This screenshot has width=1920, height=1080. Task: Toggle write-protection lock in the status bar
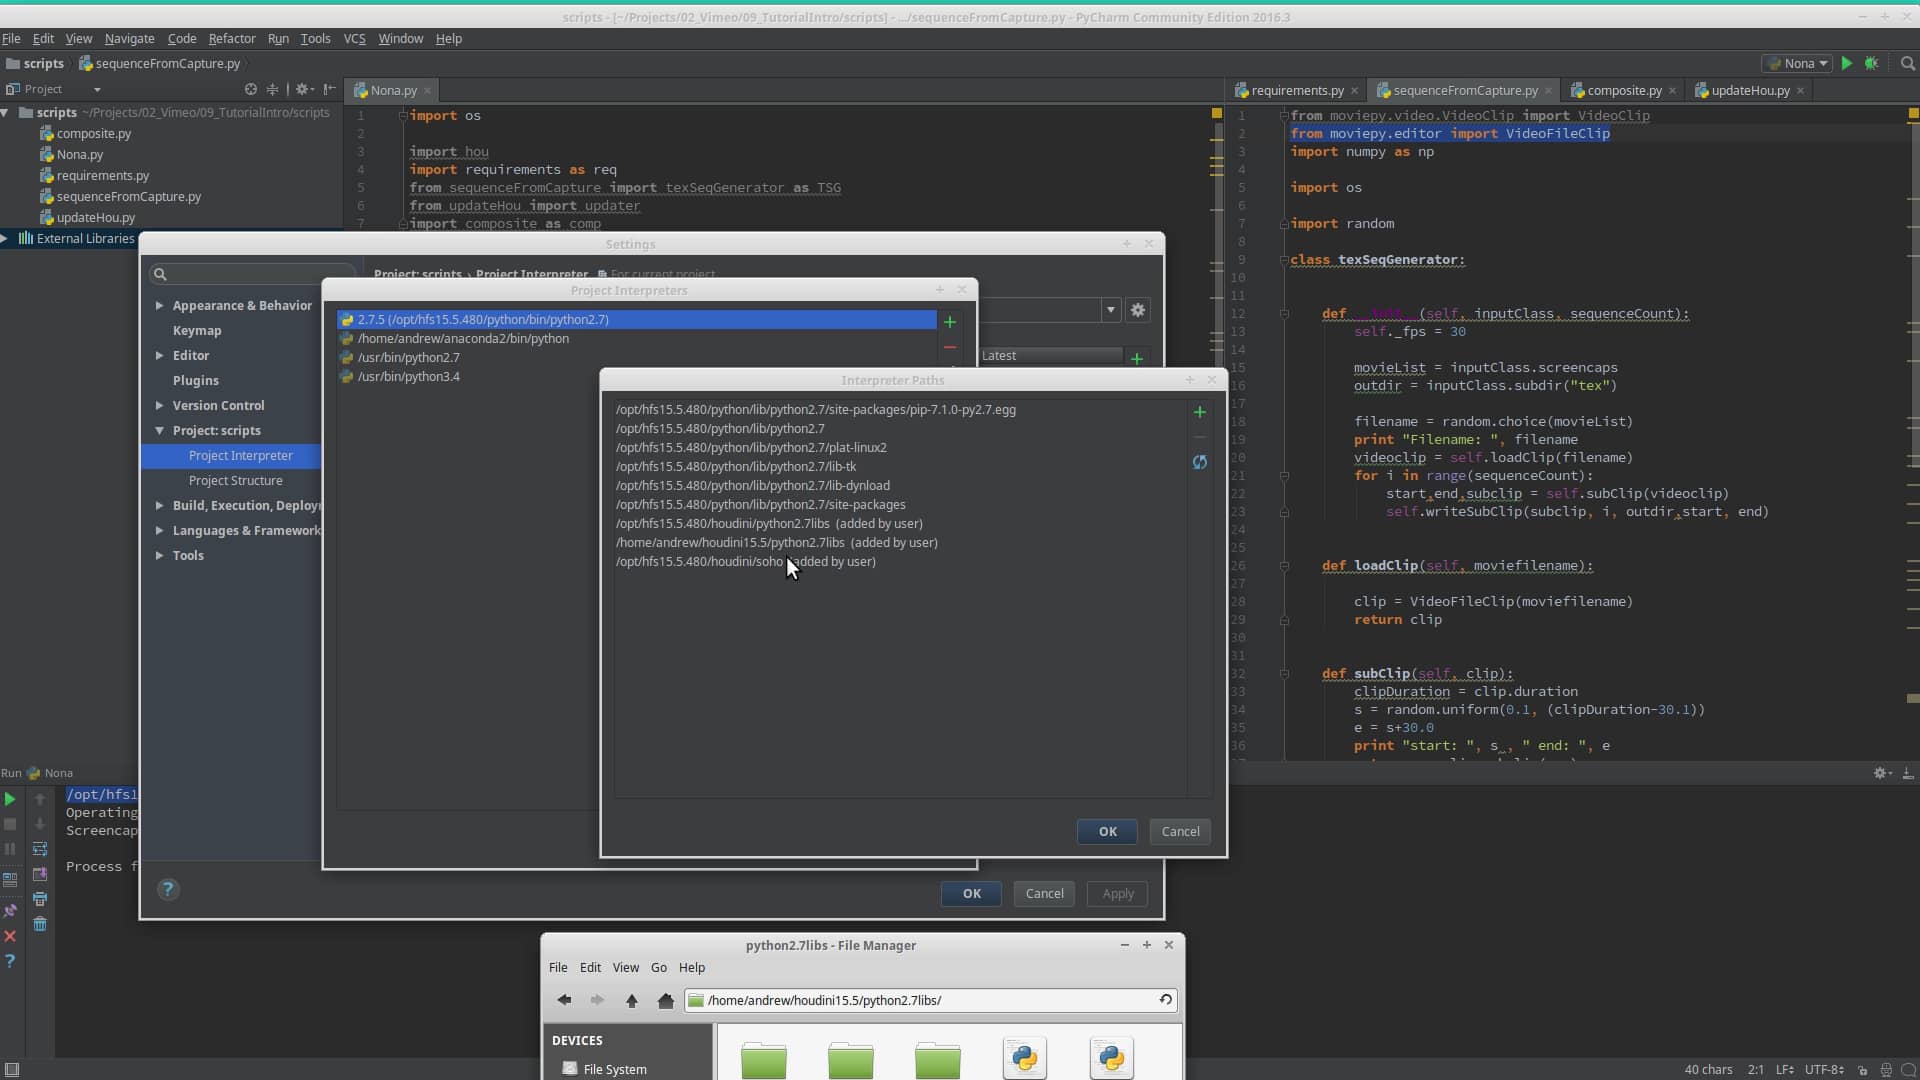click(1862, 1070)
